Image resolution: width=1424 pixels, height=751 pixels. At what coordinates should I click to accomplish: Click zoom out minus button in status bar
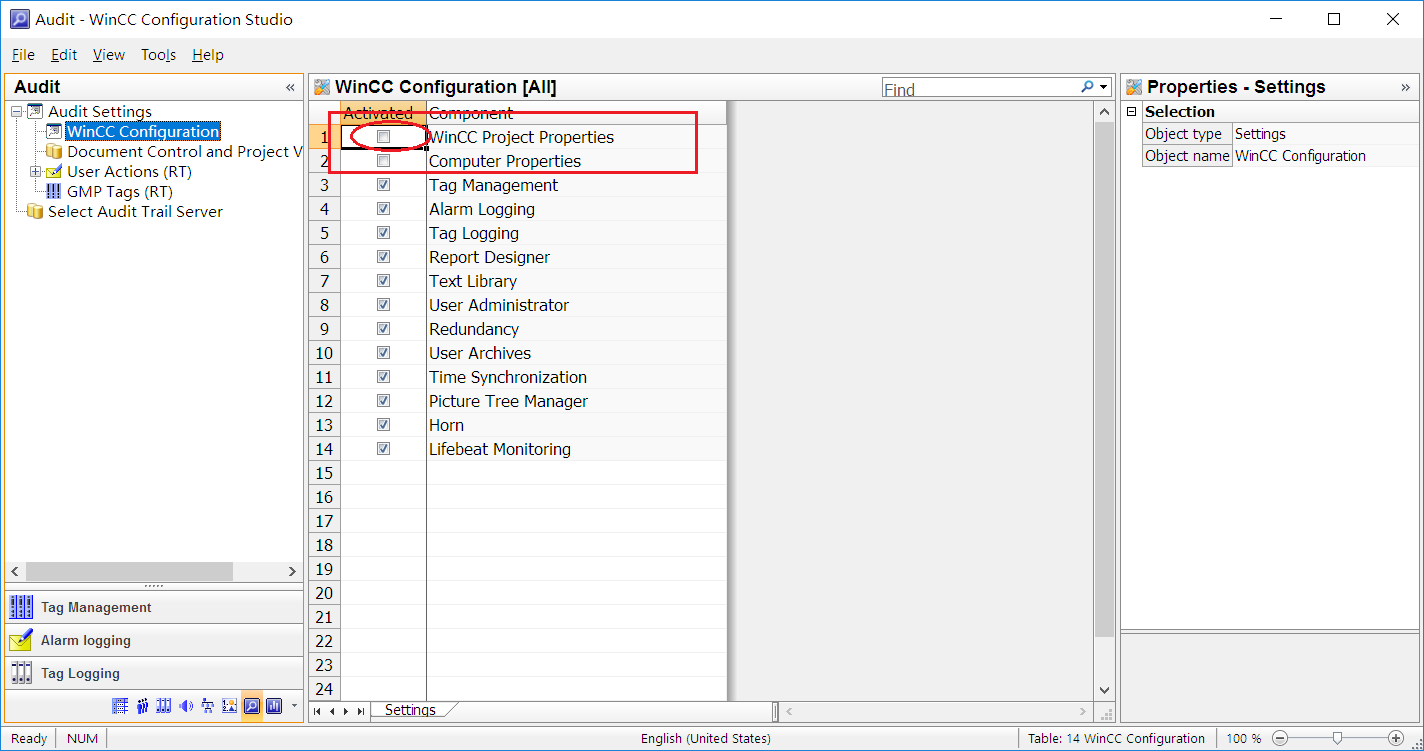(1279, 738)
